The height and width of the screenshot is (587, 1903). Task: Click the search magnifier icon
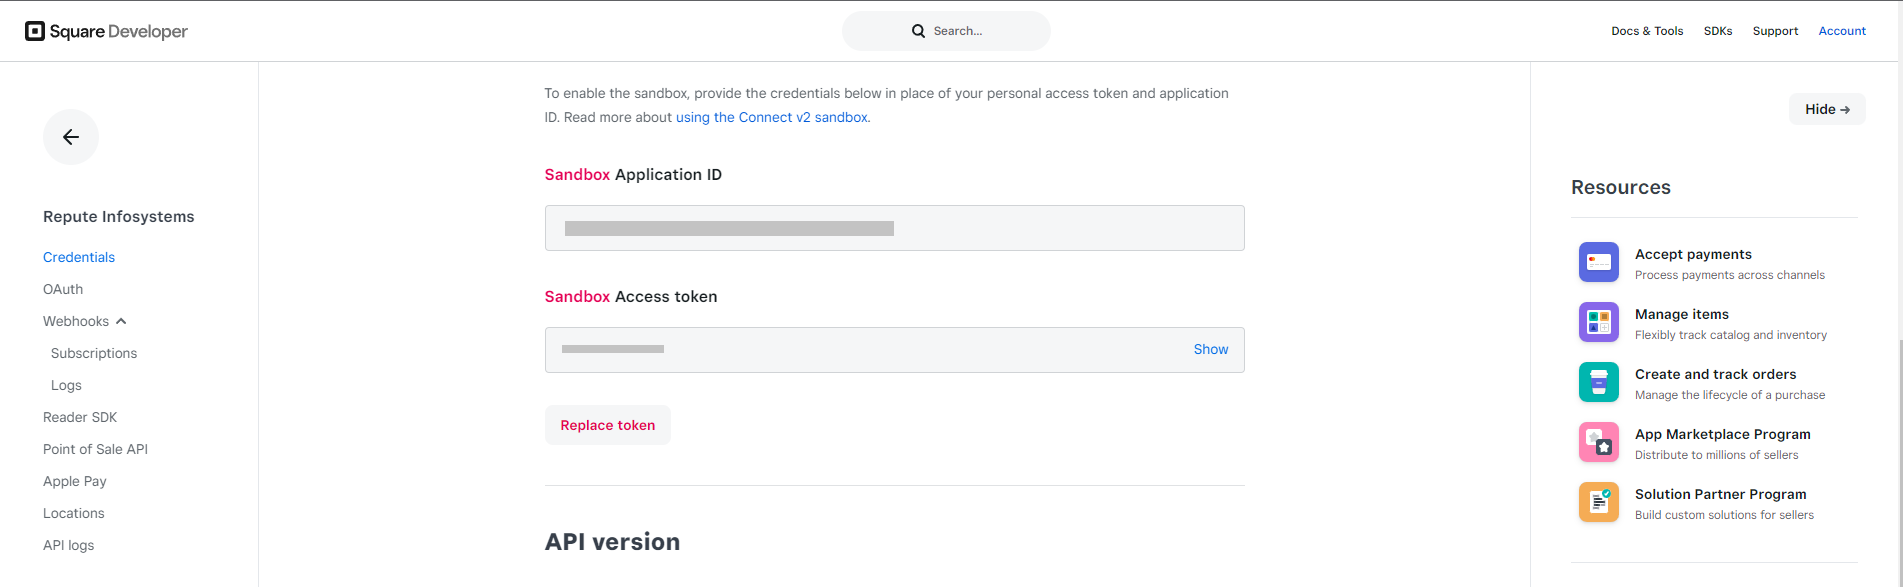click(918, 31)
